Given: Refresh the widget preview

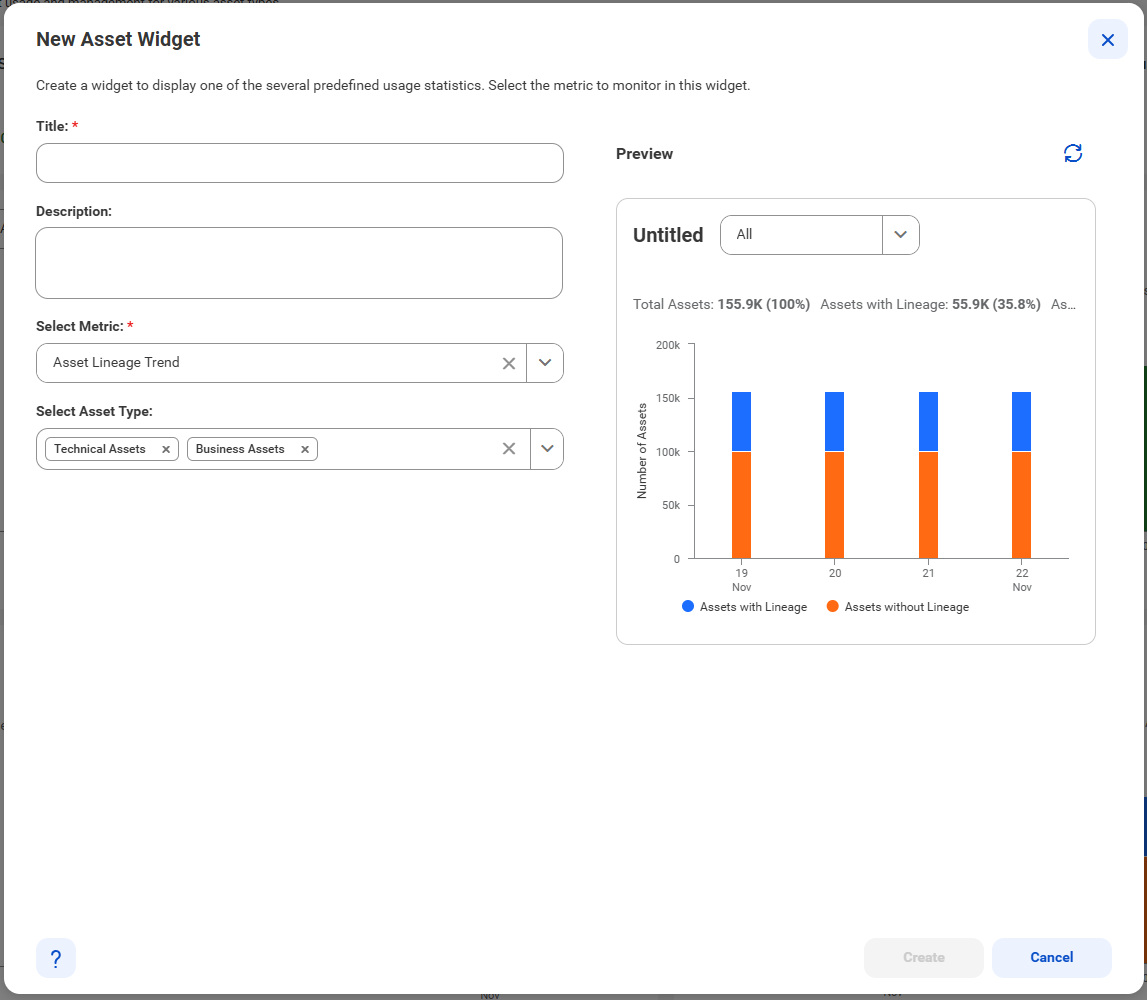Looking at the screenshot, I should (1072, 153).
